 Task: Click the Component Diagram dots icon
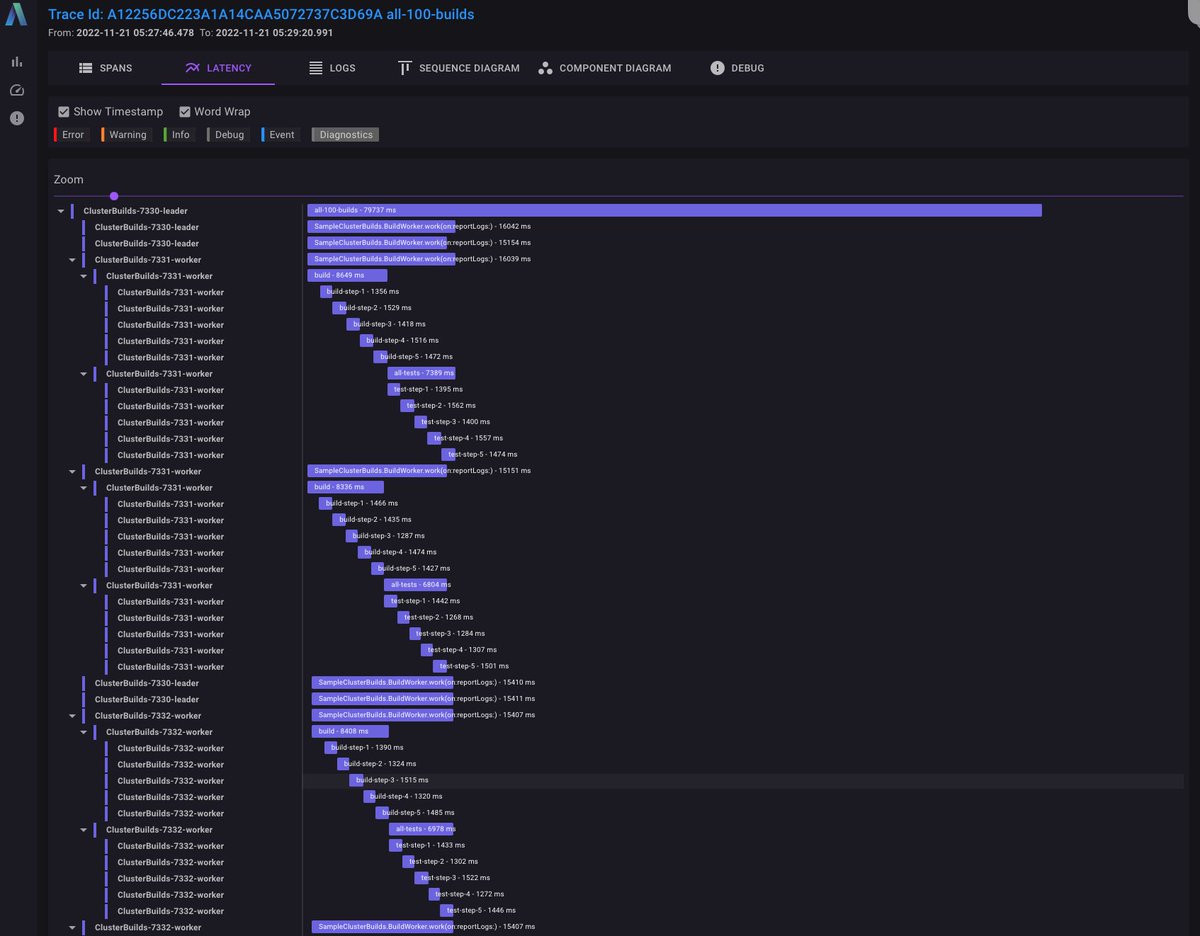point(545,68)
